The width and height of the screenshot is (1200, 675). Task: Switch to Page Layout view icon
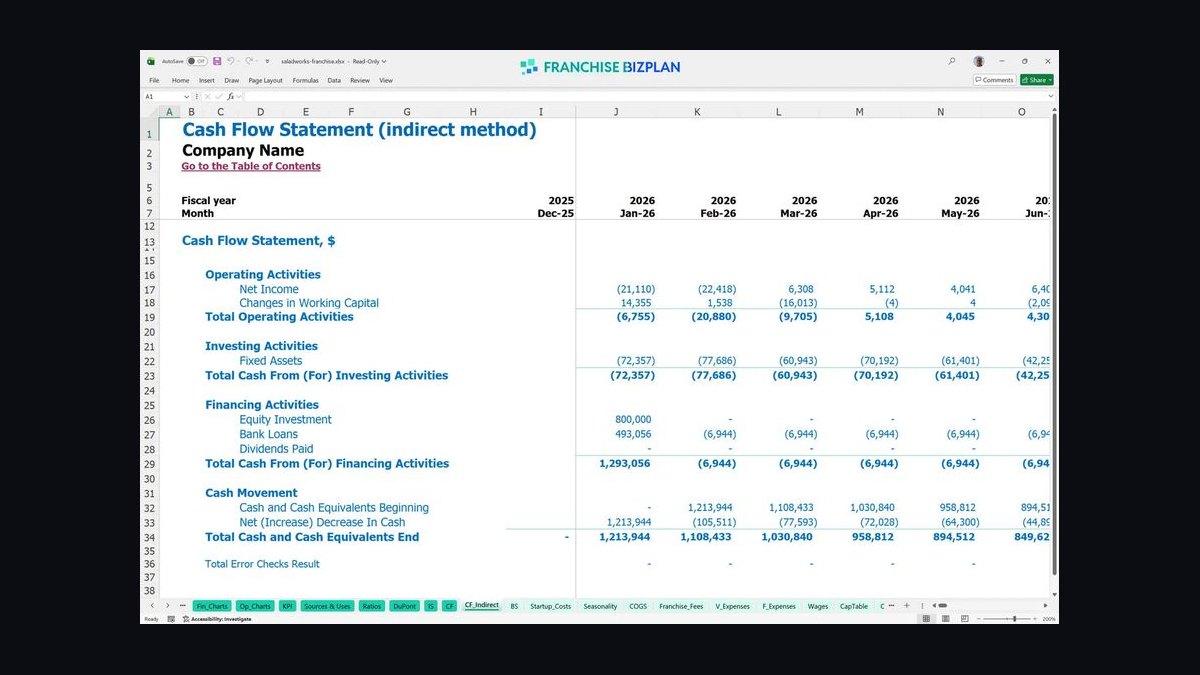pyautogui.click(x=945, y=619)
